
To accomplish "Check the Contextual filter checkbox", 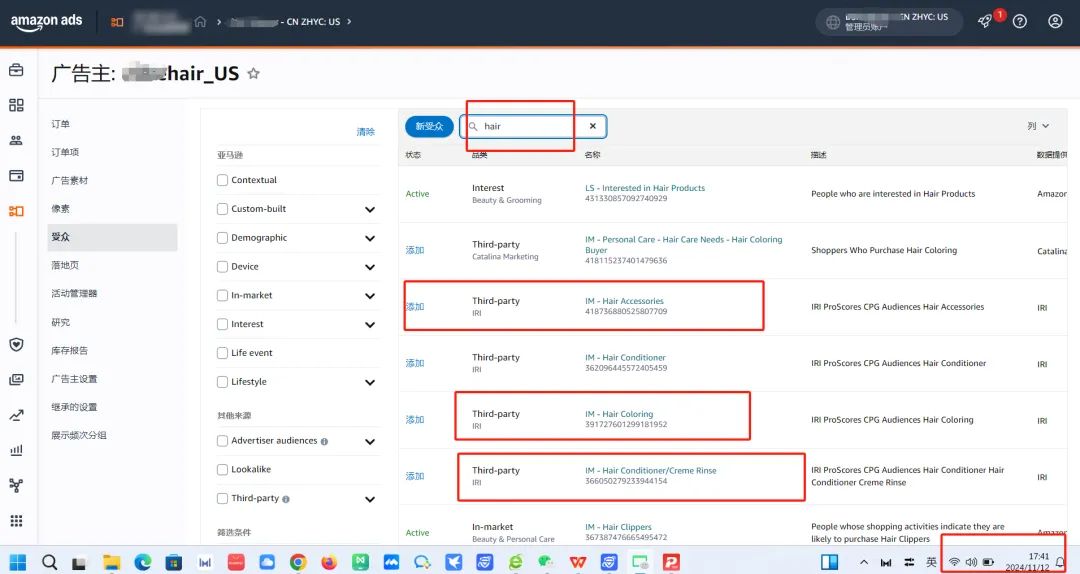I will [x=222, y=180].
